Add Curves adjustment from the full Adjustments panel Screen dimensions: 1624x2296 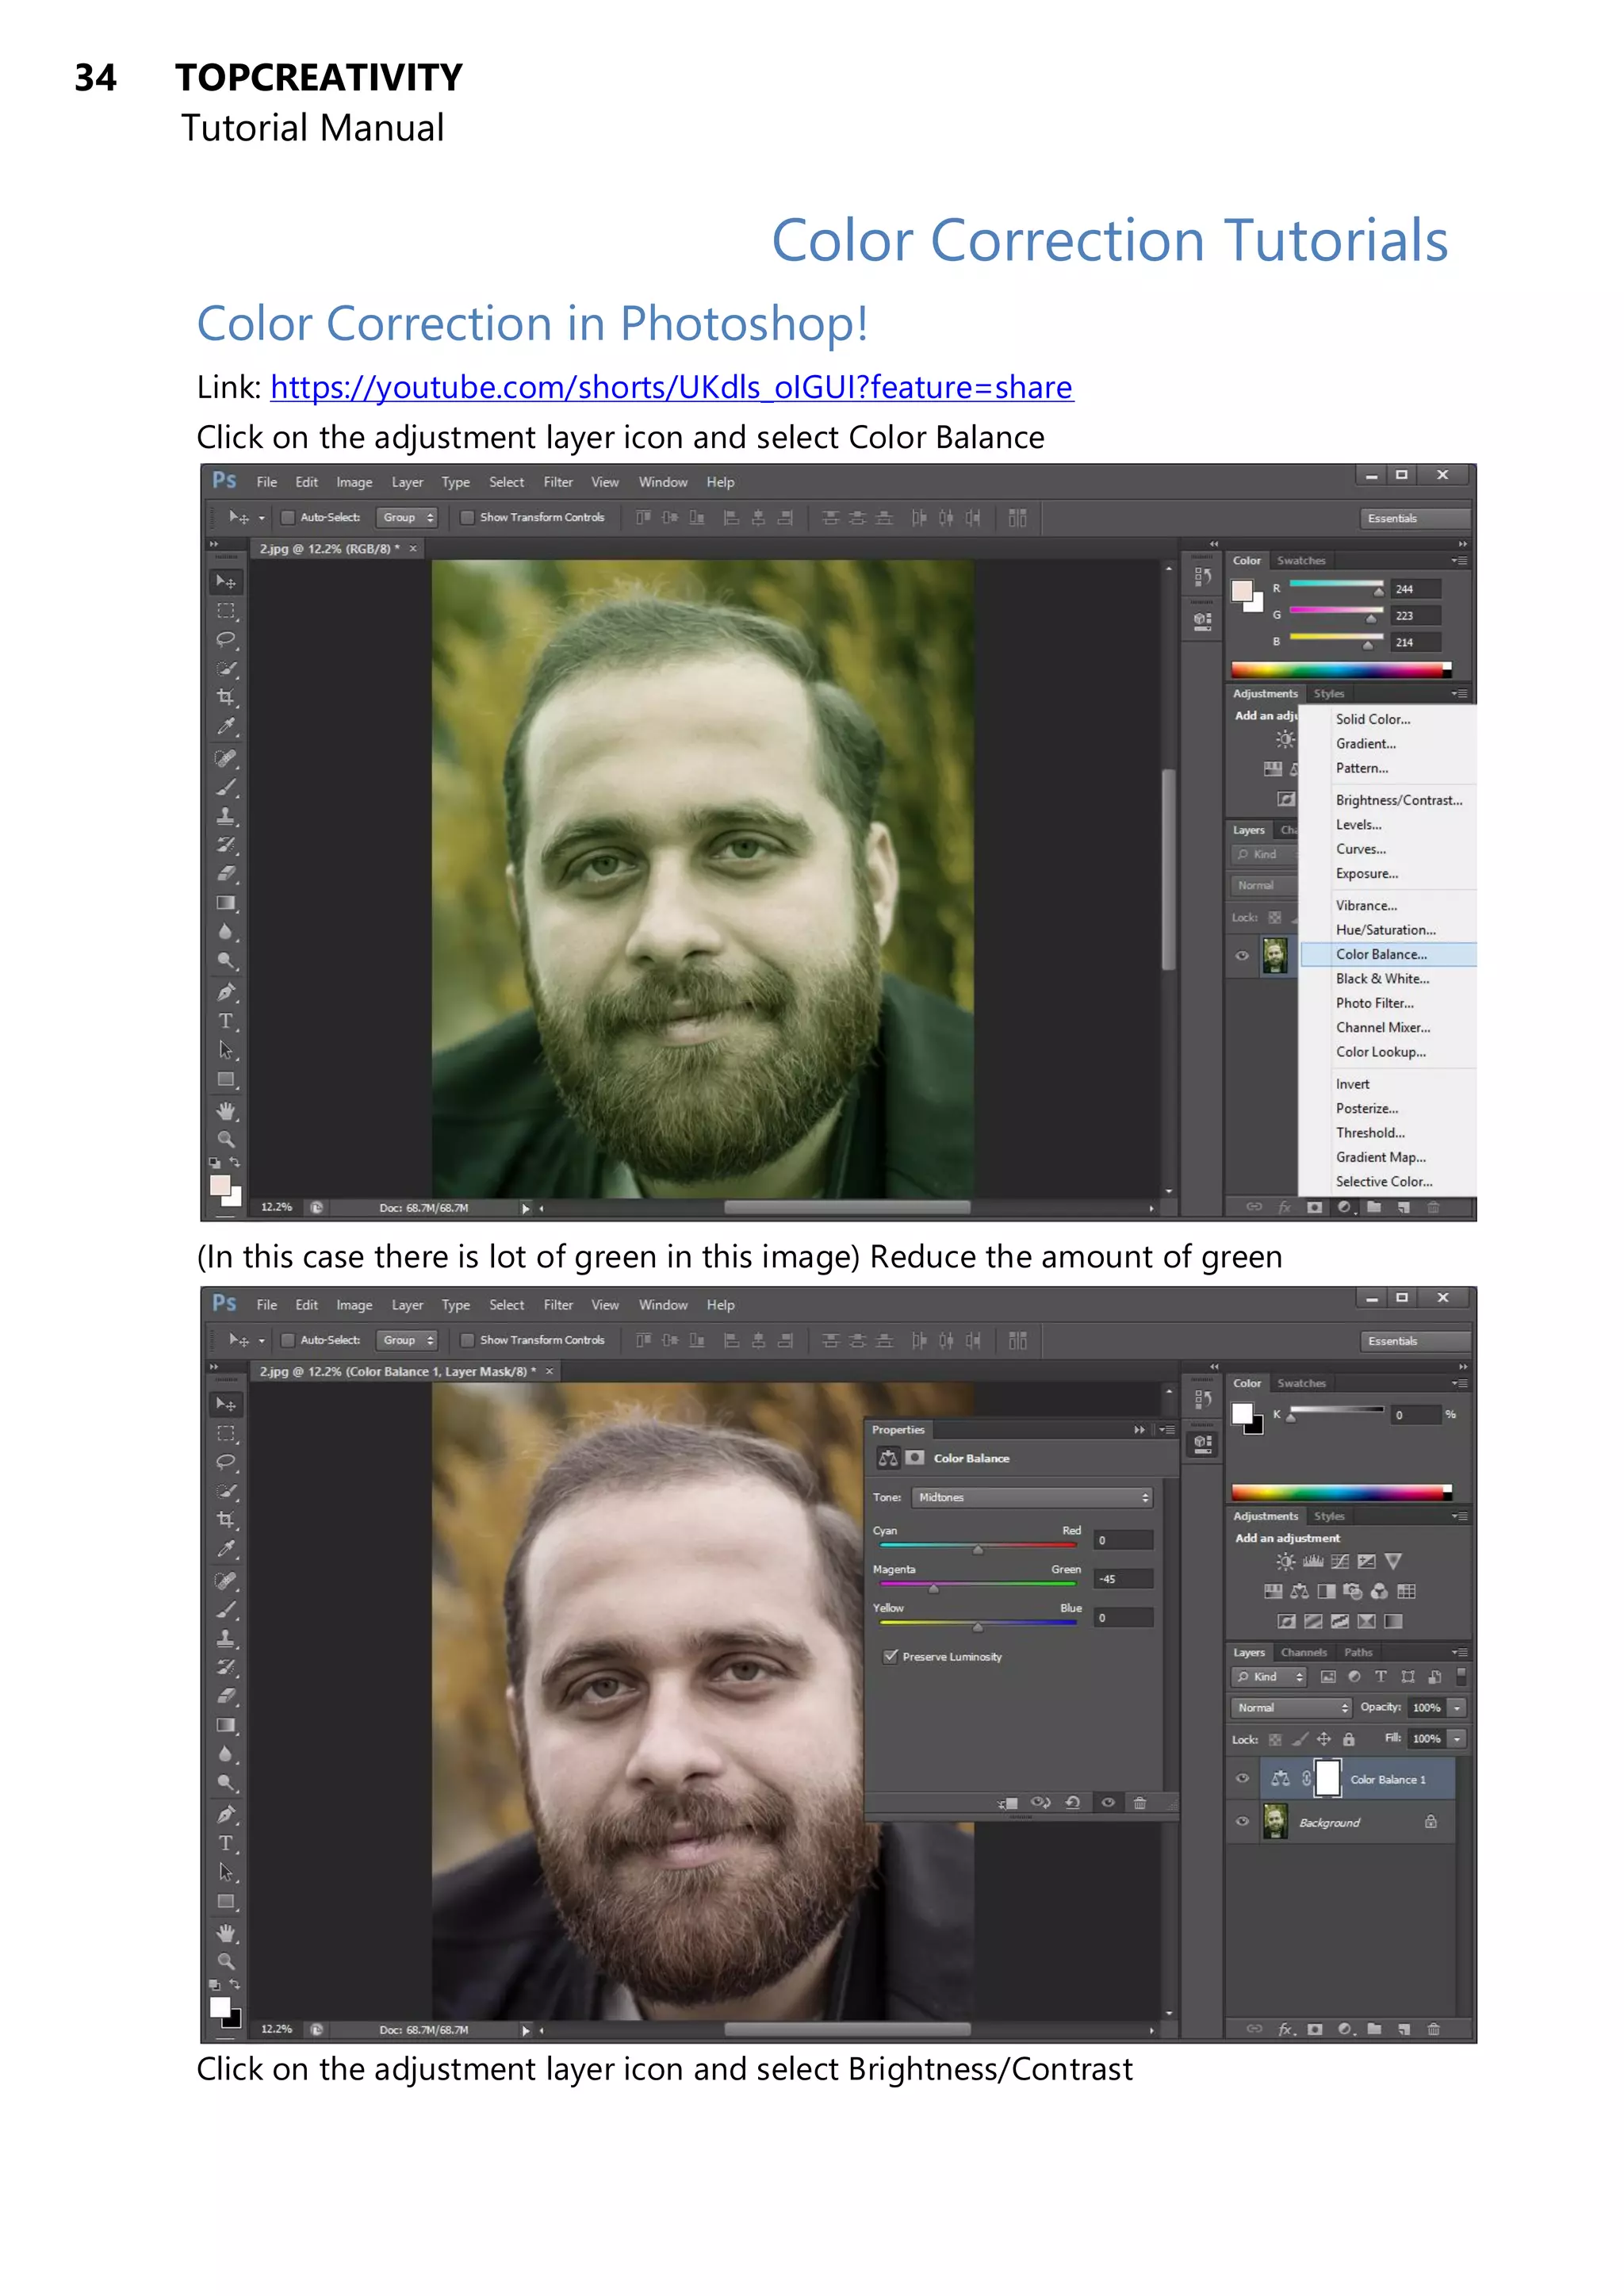[1340, 1561]
